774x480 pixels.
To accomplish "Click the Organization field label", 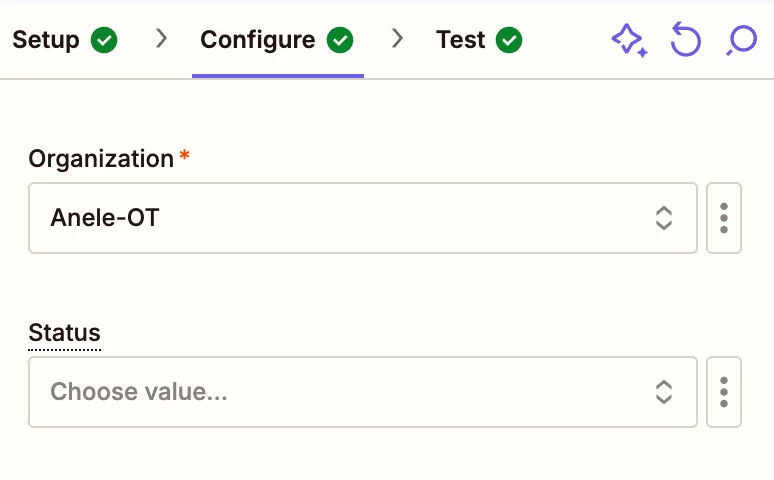I will [x=101, y=159].
